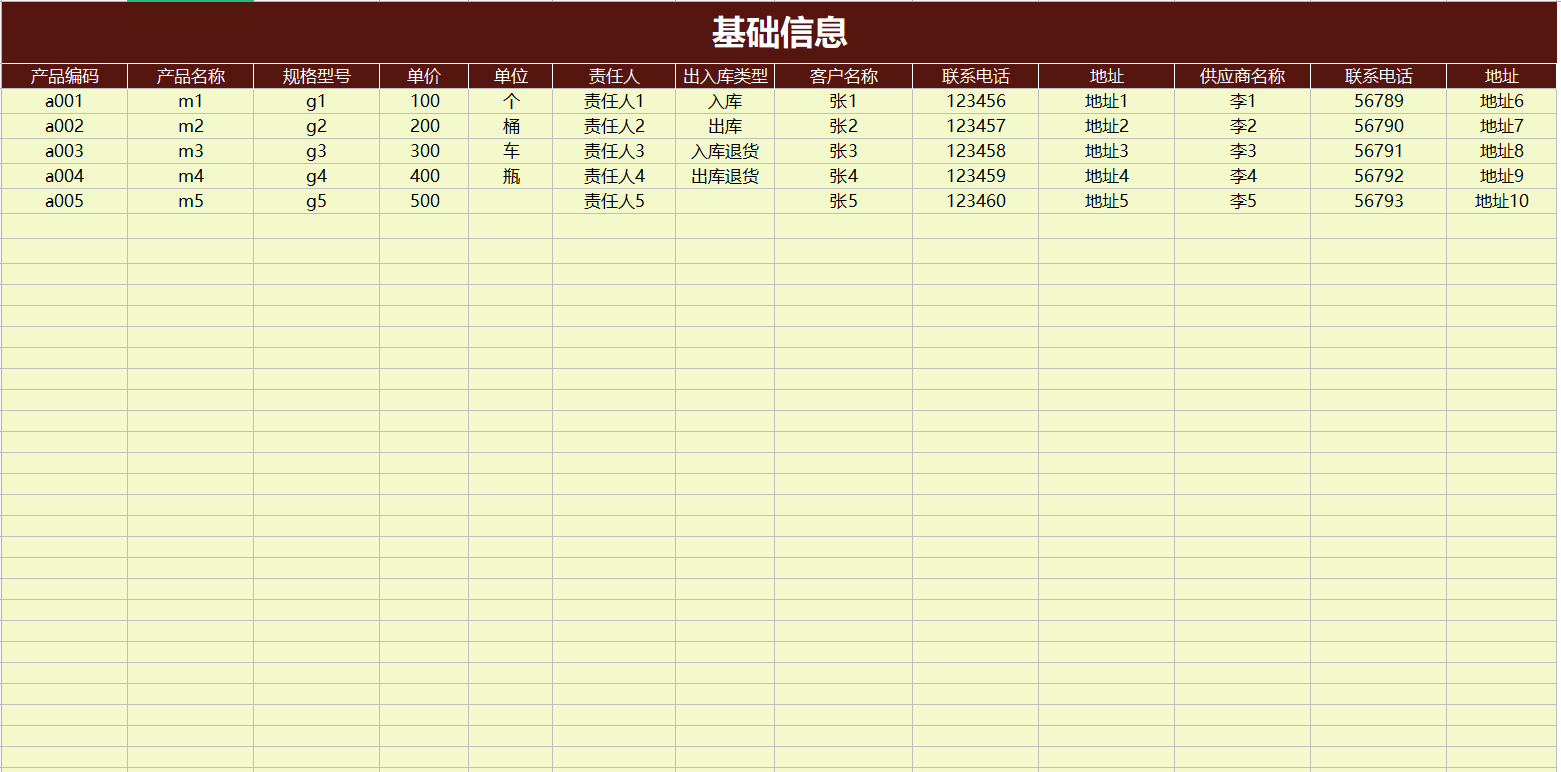The image size is (1561, 772).
Task: Select the 地址9 cell
Action: [1502, 176]
